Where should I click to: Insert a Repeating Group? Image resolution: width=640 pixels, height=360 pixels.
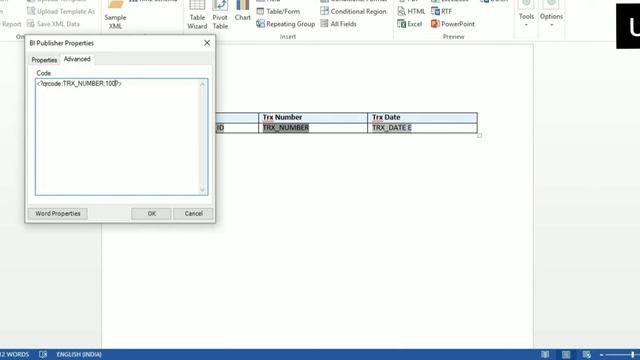[286, 24]
